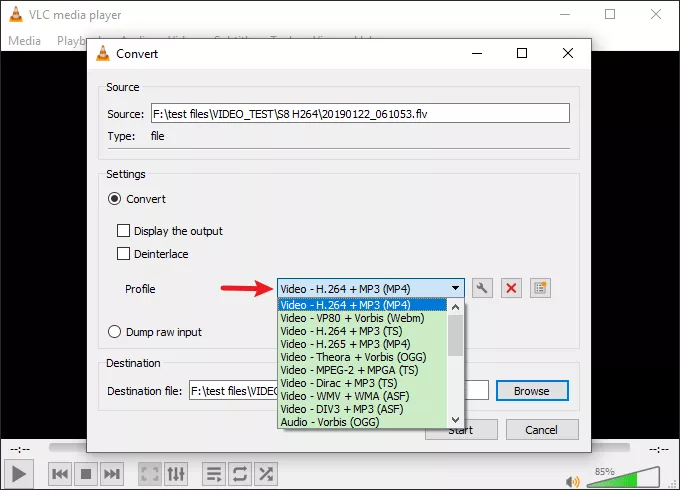
Task: Enable Display the output checkbox
Action: [x=123, y=231]
